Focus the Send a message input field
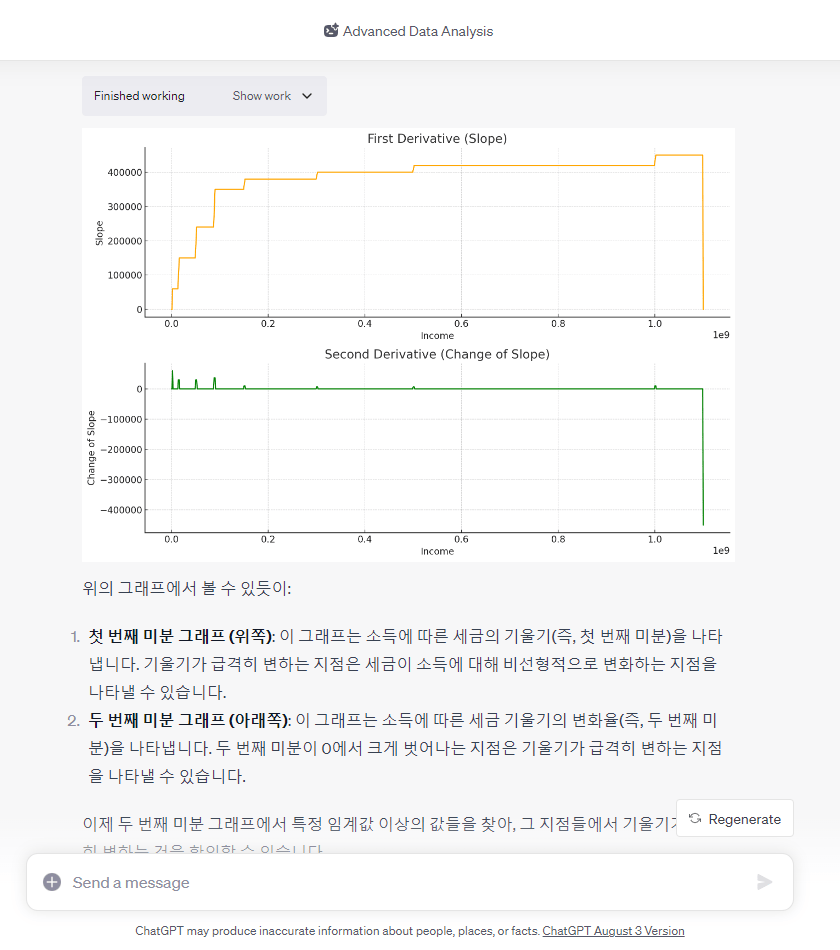This screenshot has width=840, height=950. point(400,882)
